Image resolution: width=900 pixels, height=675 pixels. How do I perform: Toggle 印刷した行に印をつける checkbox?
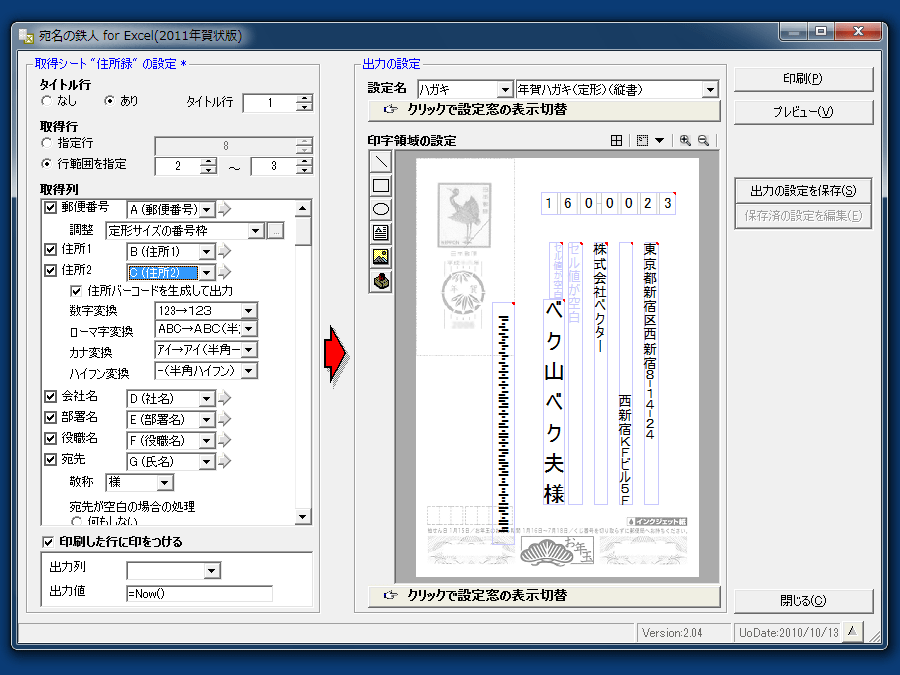(48, 542)
